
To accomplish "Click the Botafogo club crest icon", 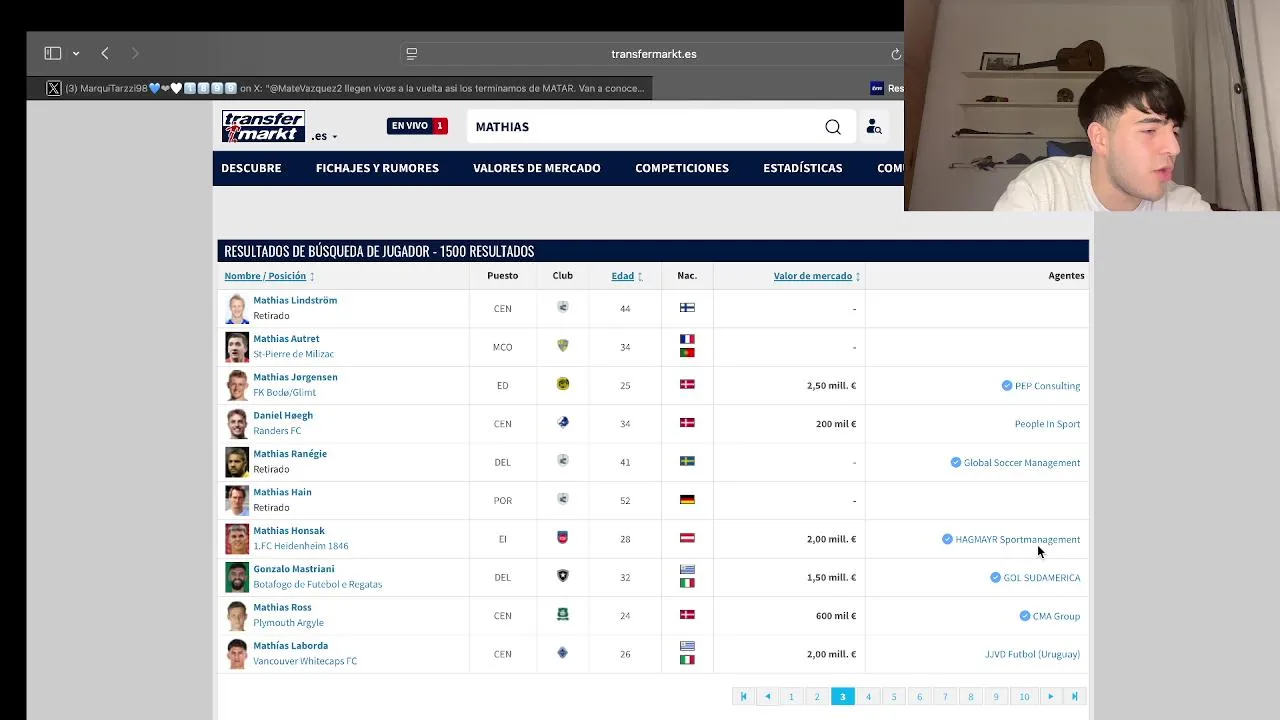I will [x=563, y=576].
